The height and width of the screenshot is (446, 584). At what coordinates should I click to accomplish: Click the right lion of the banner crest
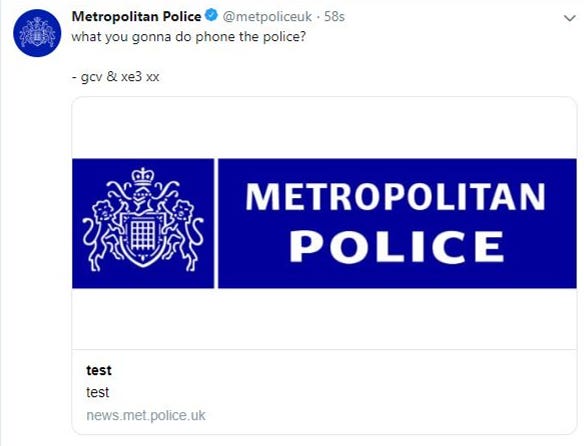point(184,235)
